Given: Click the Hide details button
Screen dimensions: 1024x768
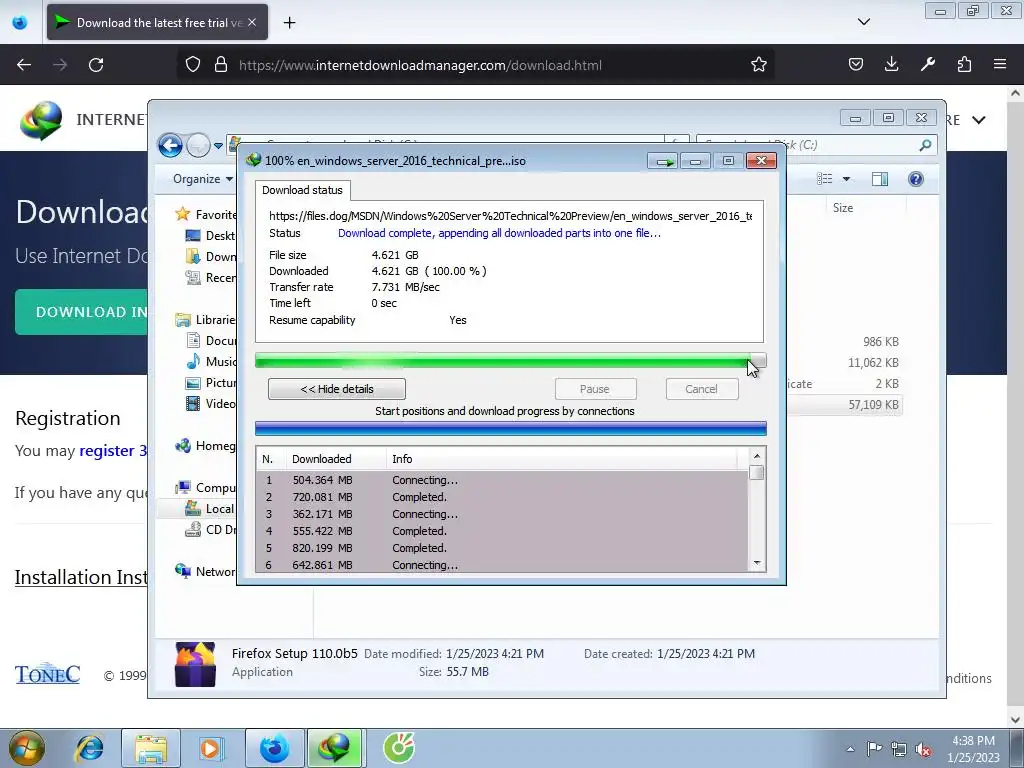Looking at the screenshot, I should tap(336, 389).
